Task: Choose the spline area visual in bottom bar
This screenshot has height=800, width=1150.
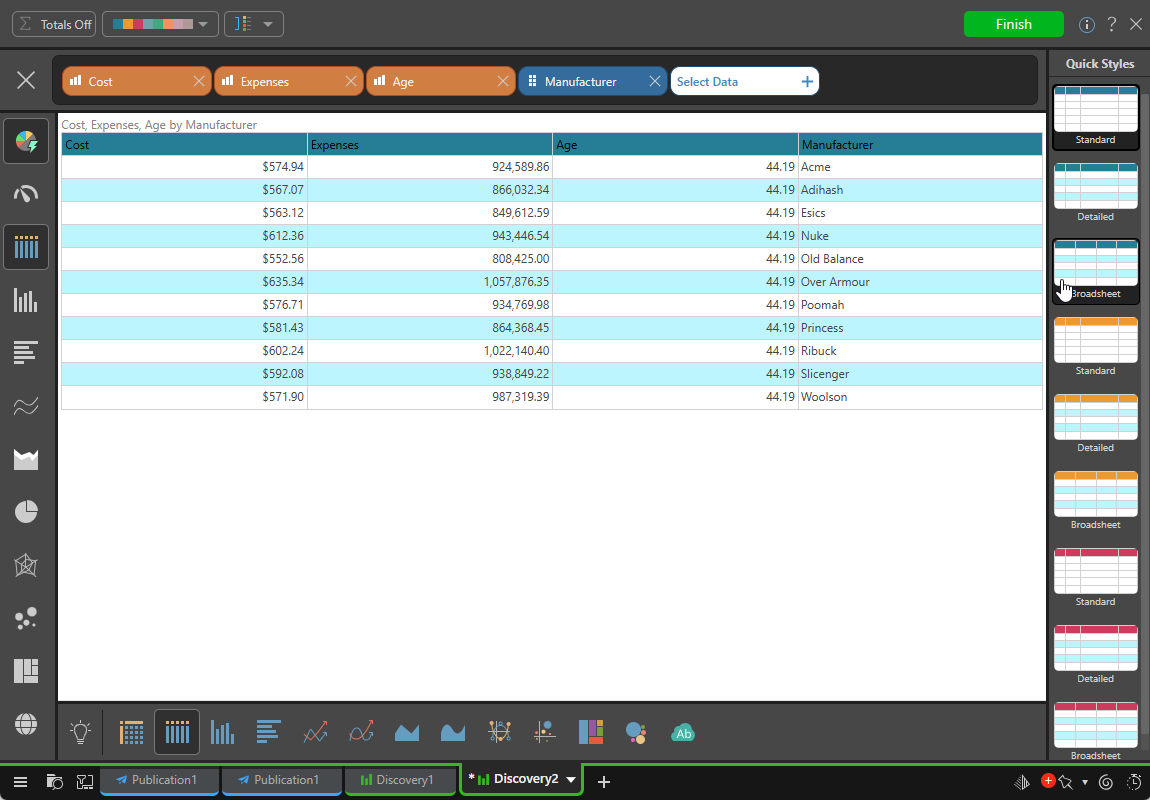Action: pos(453,732)
